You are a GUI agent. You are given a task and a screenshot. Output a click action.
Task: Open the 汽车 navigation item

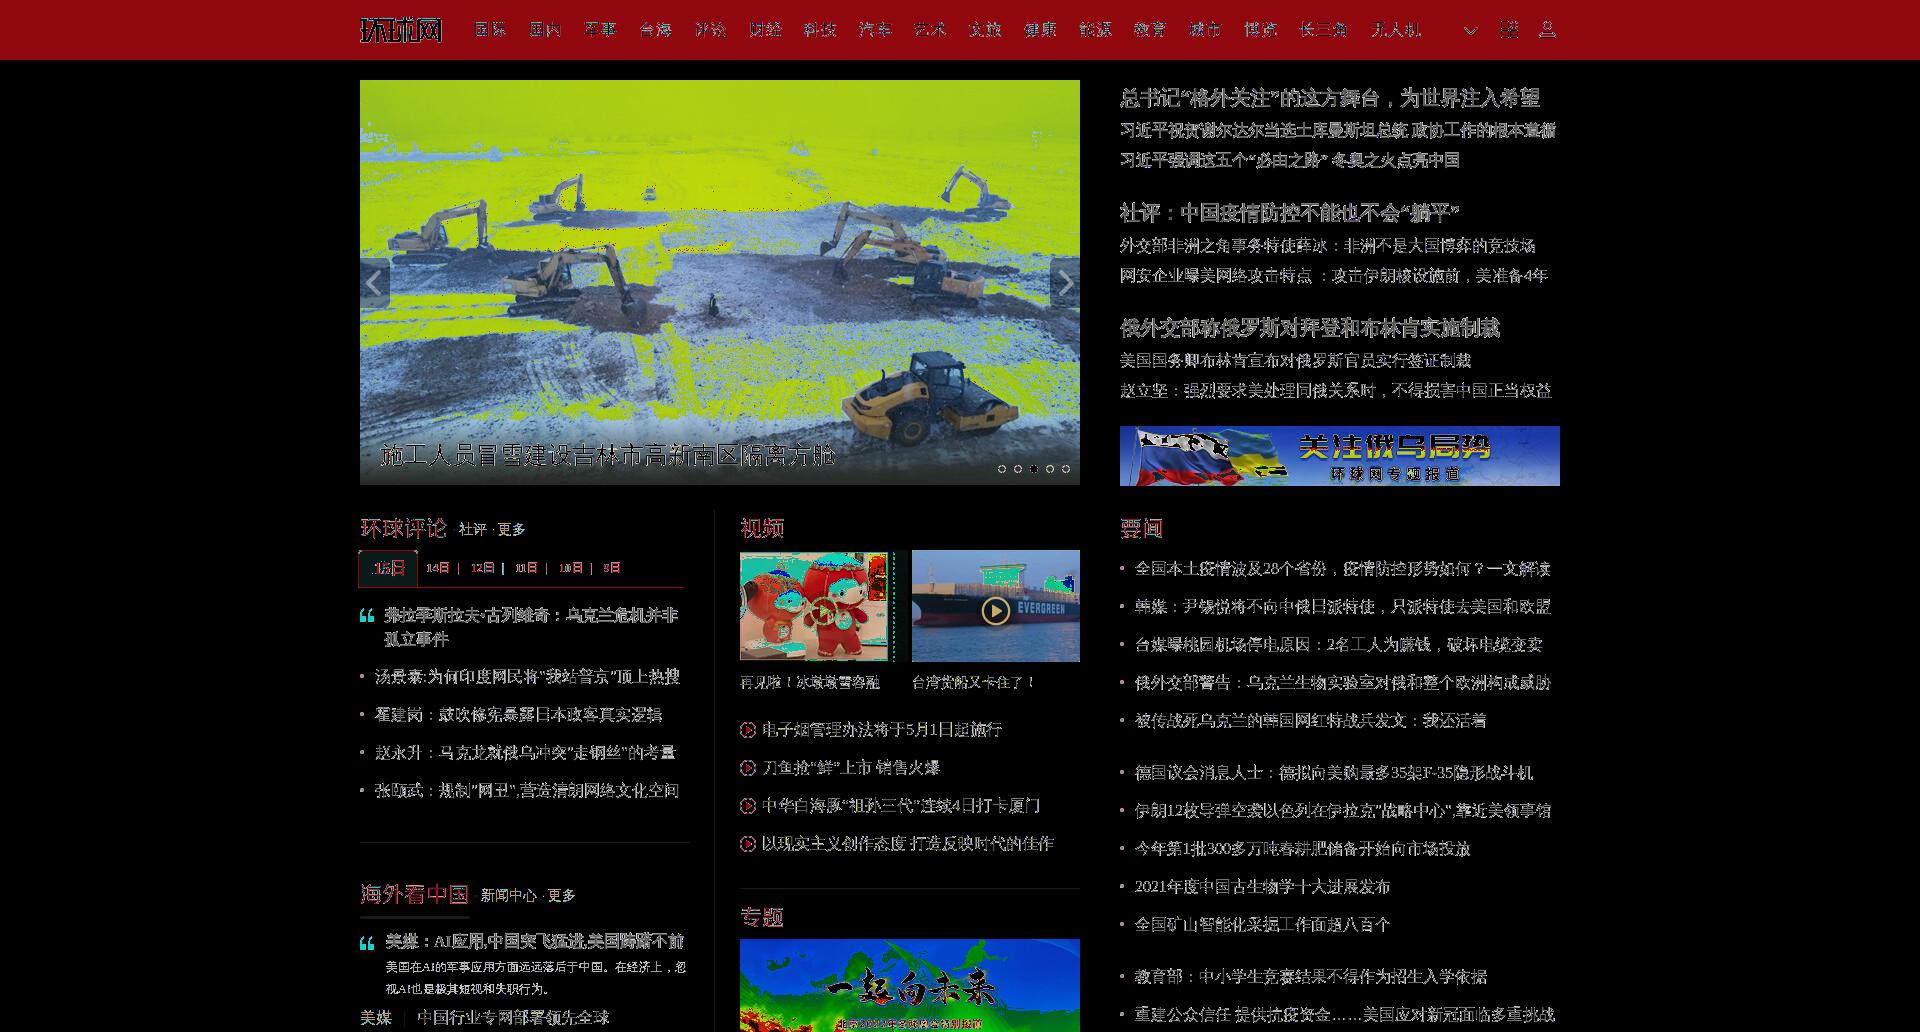point(875,30)
